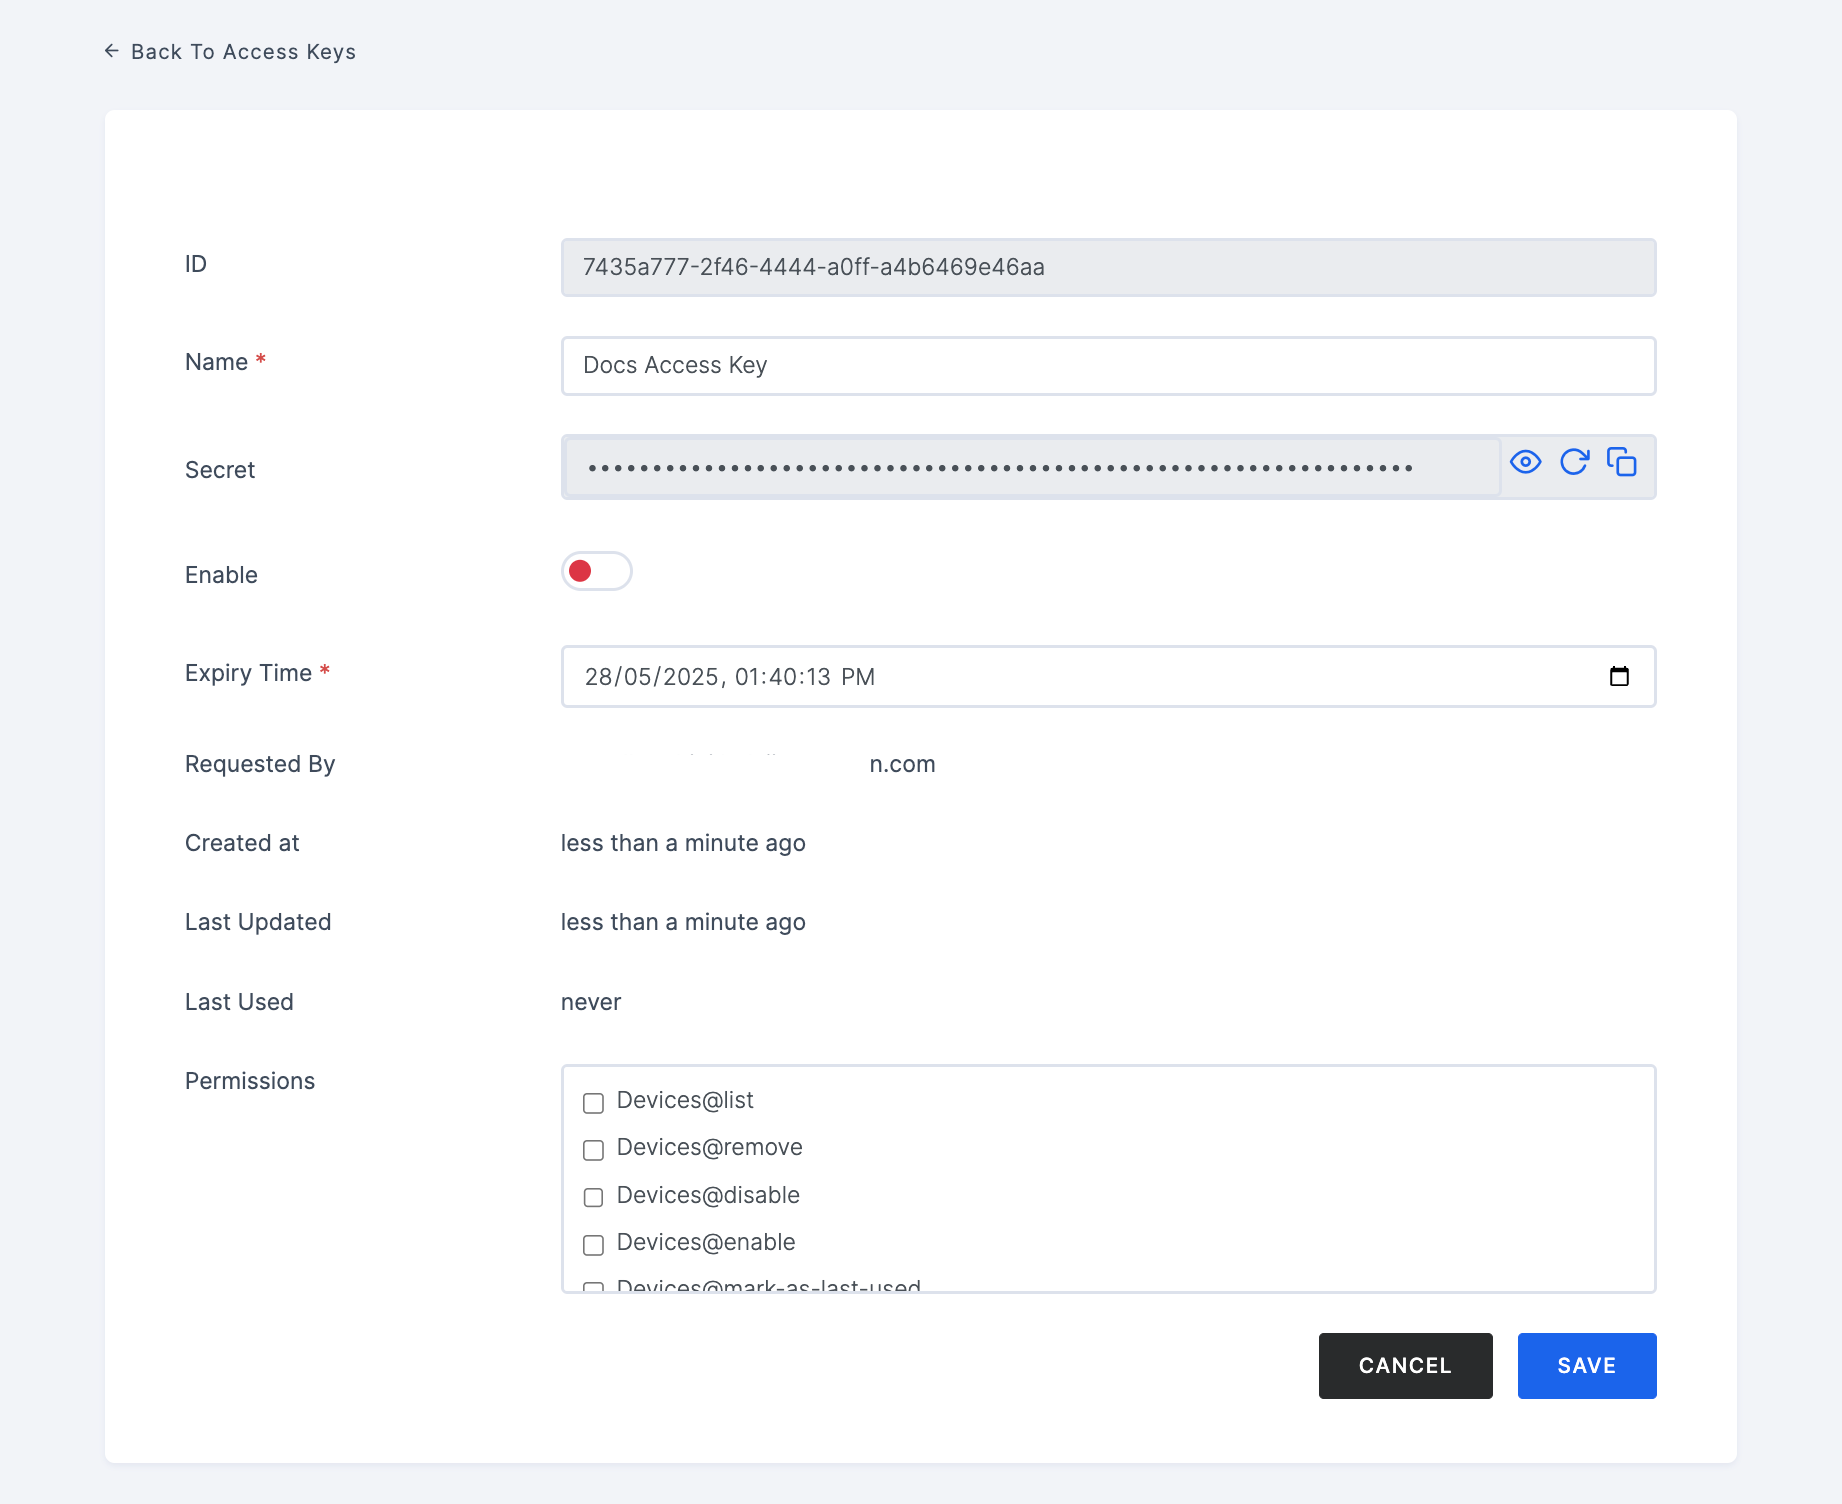Screen dimensions: 1842x1504
Task: Click the masked Secret field
Action: pyautogui.click(x=1031, y=467)
